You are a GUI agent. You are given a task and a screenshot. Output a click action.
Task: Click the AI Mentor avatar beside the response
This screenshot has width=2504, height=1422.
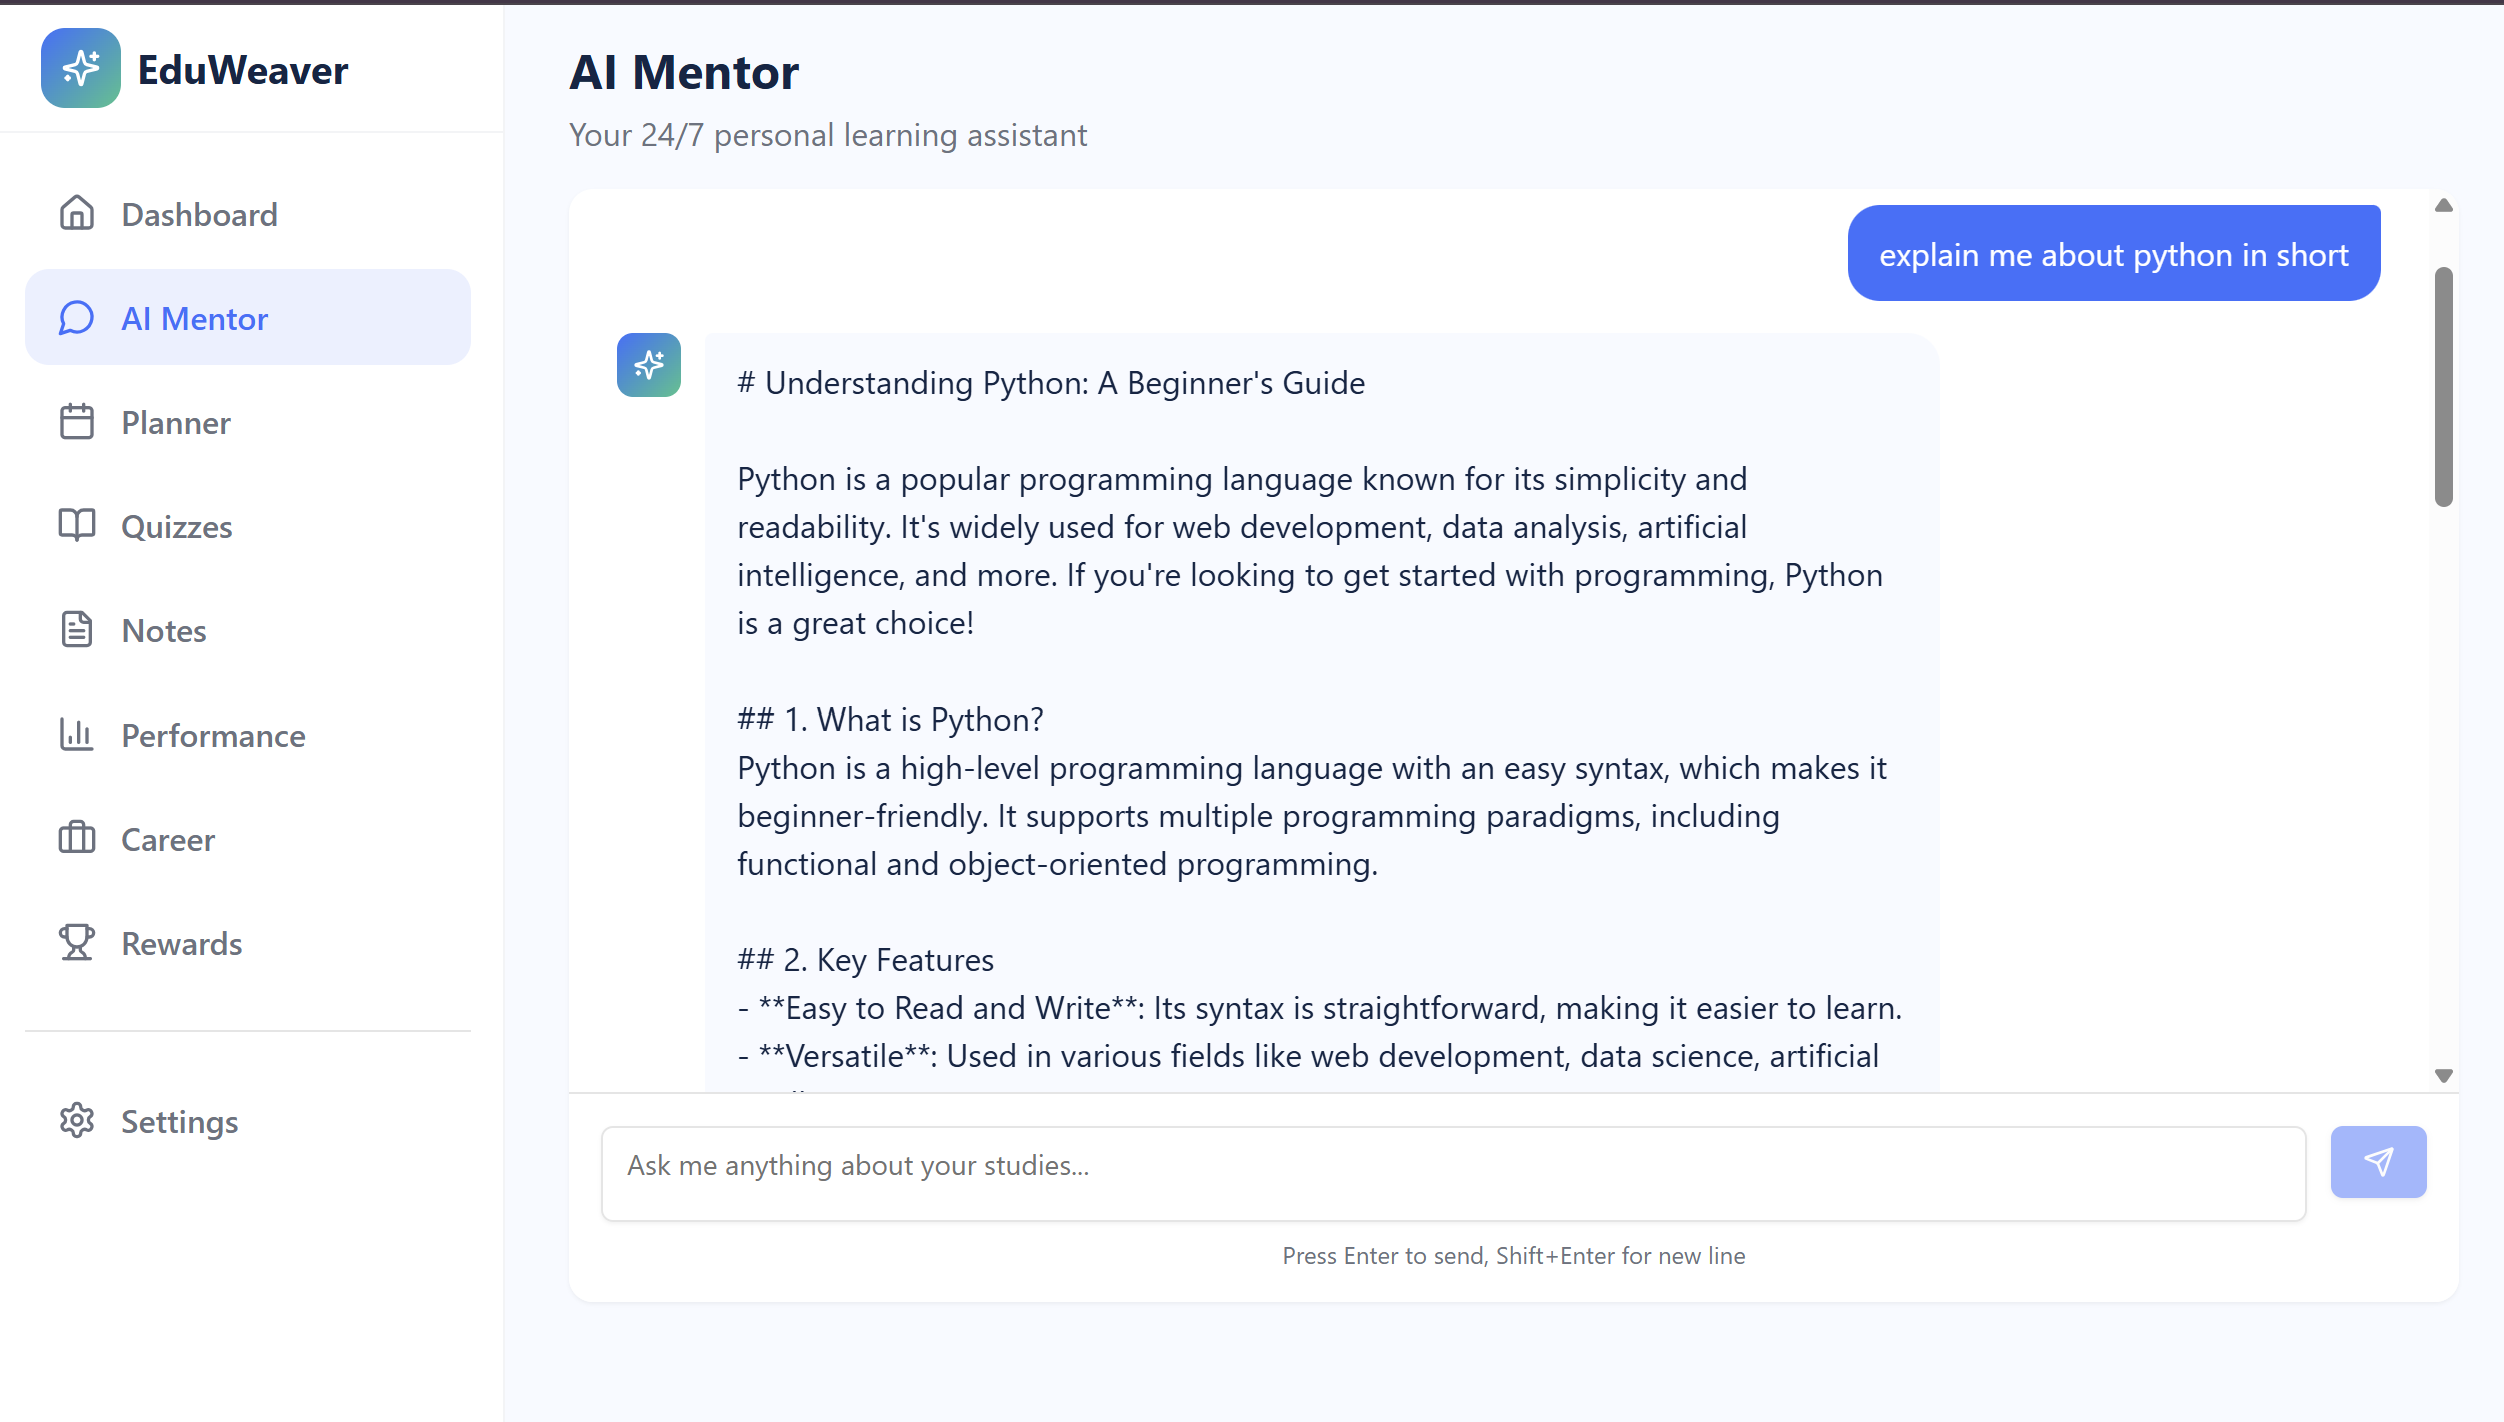click(649, 365)
